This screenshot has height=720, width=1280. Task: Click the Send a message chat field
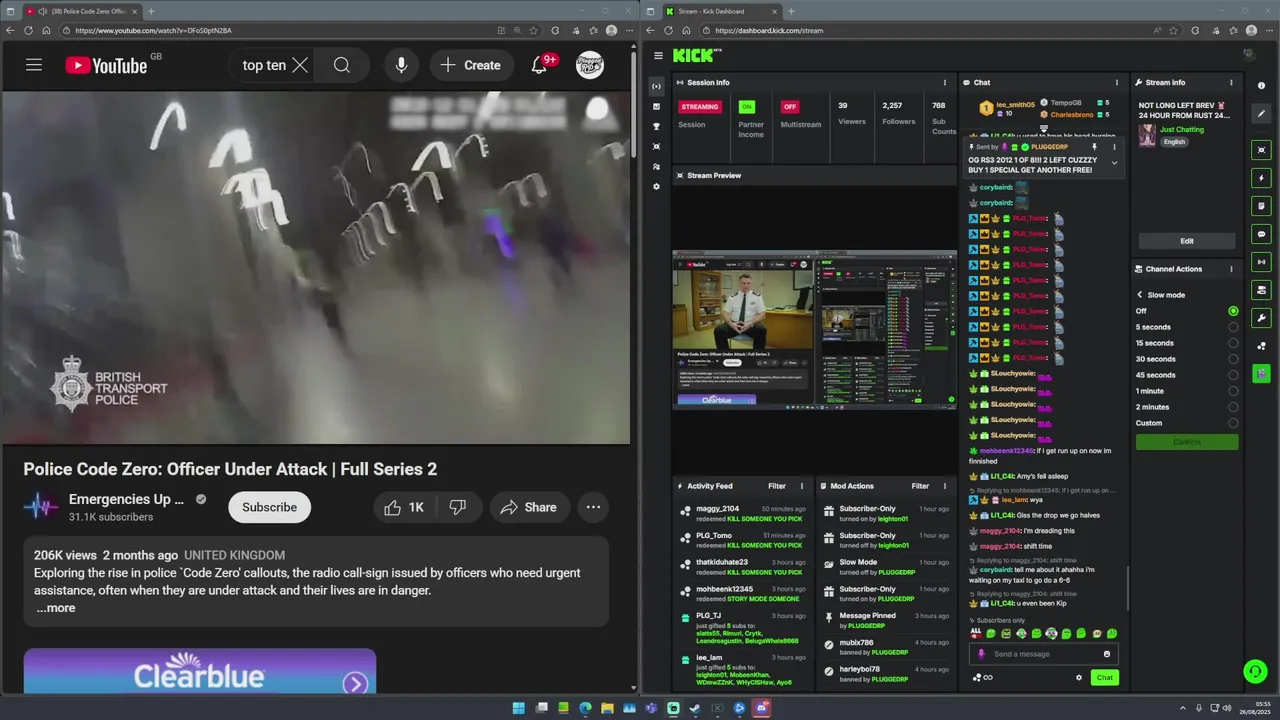tap(1044, 654)
